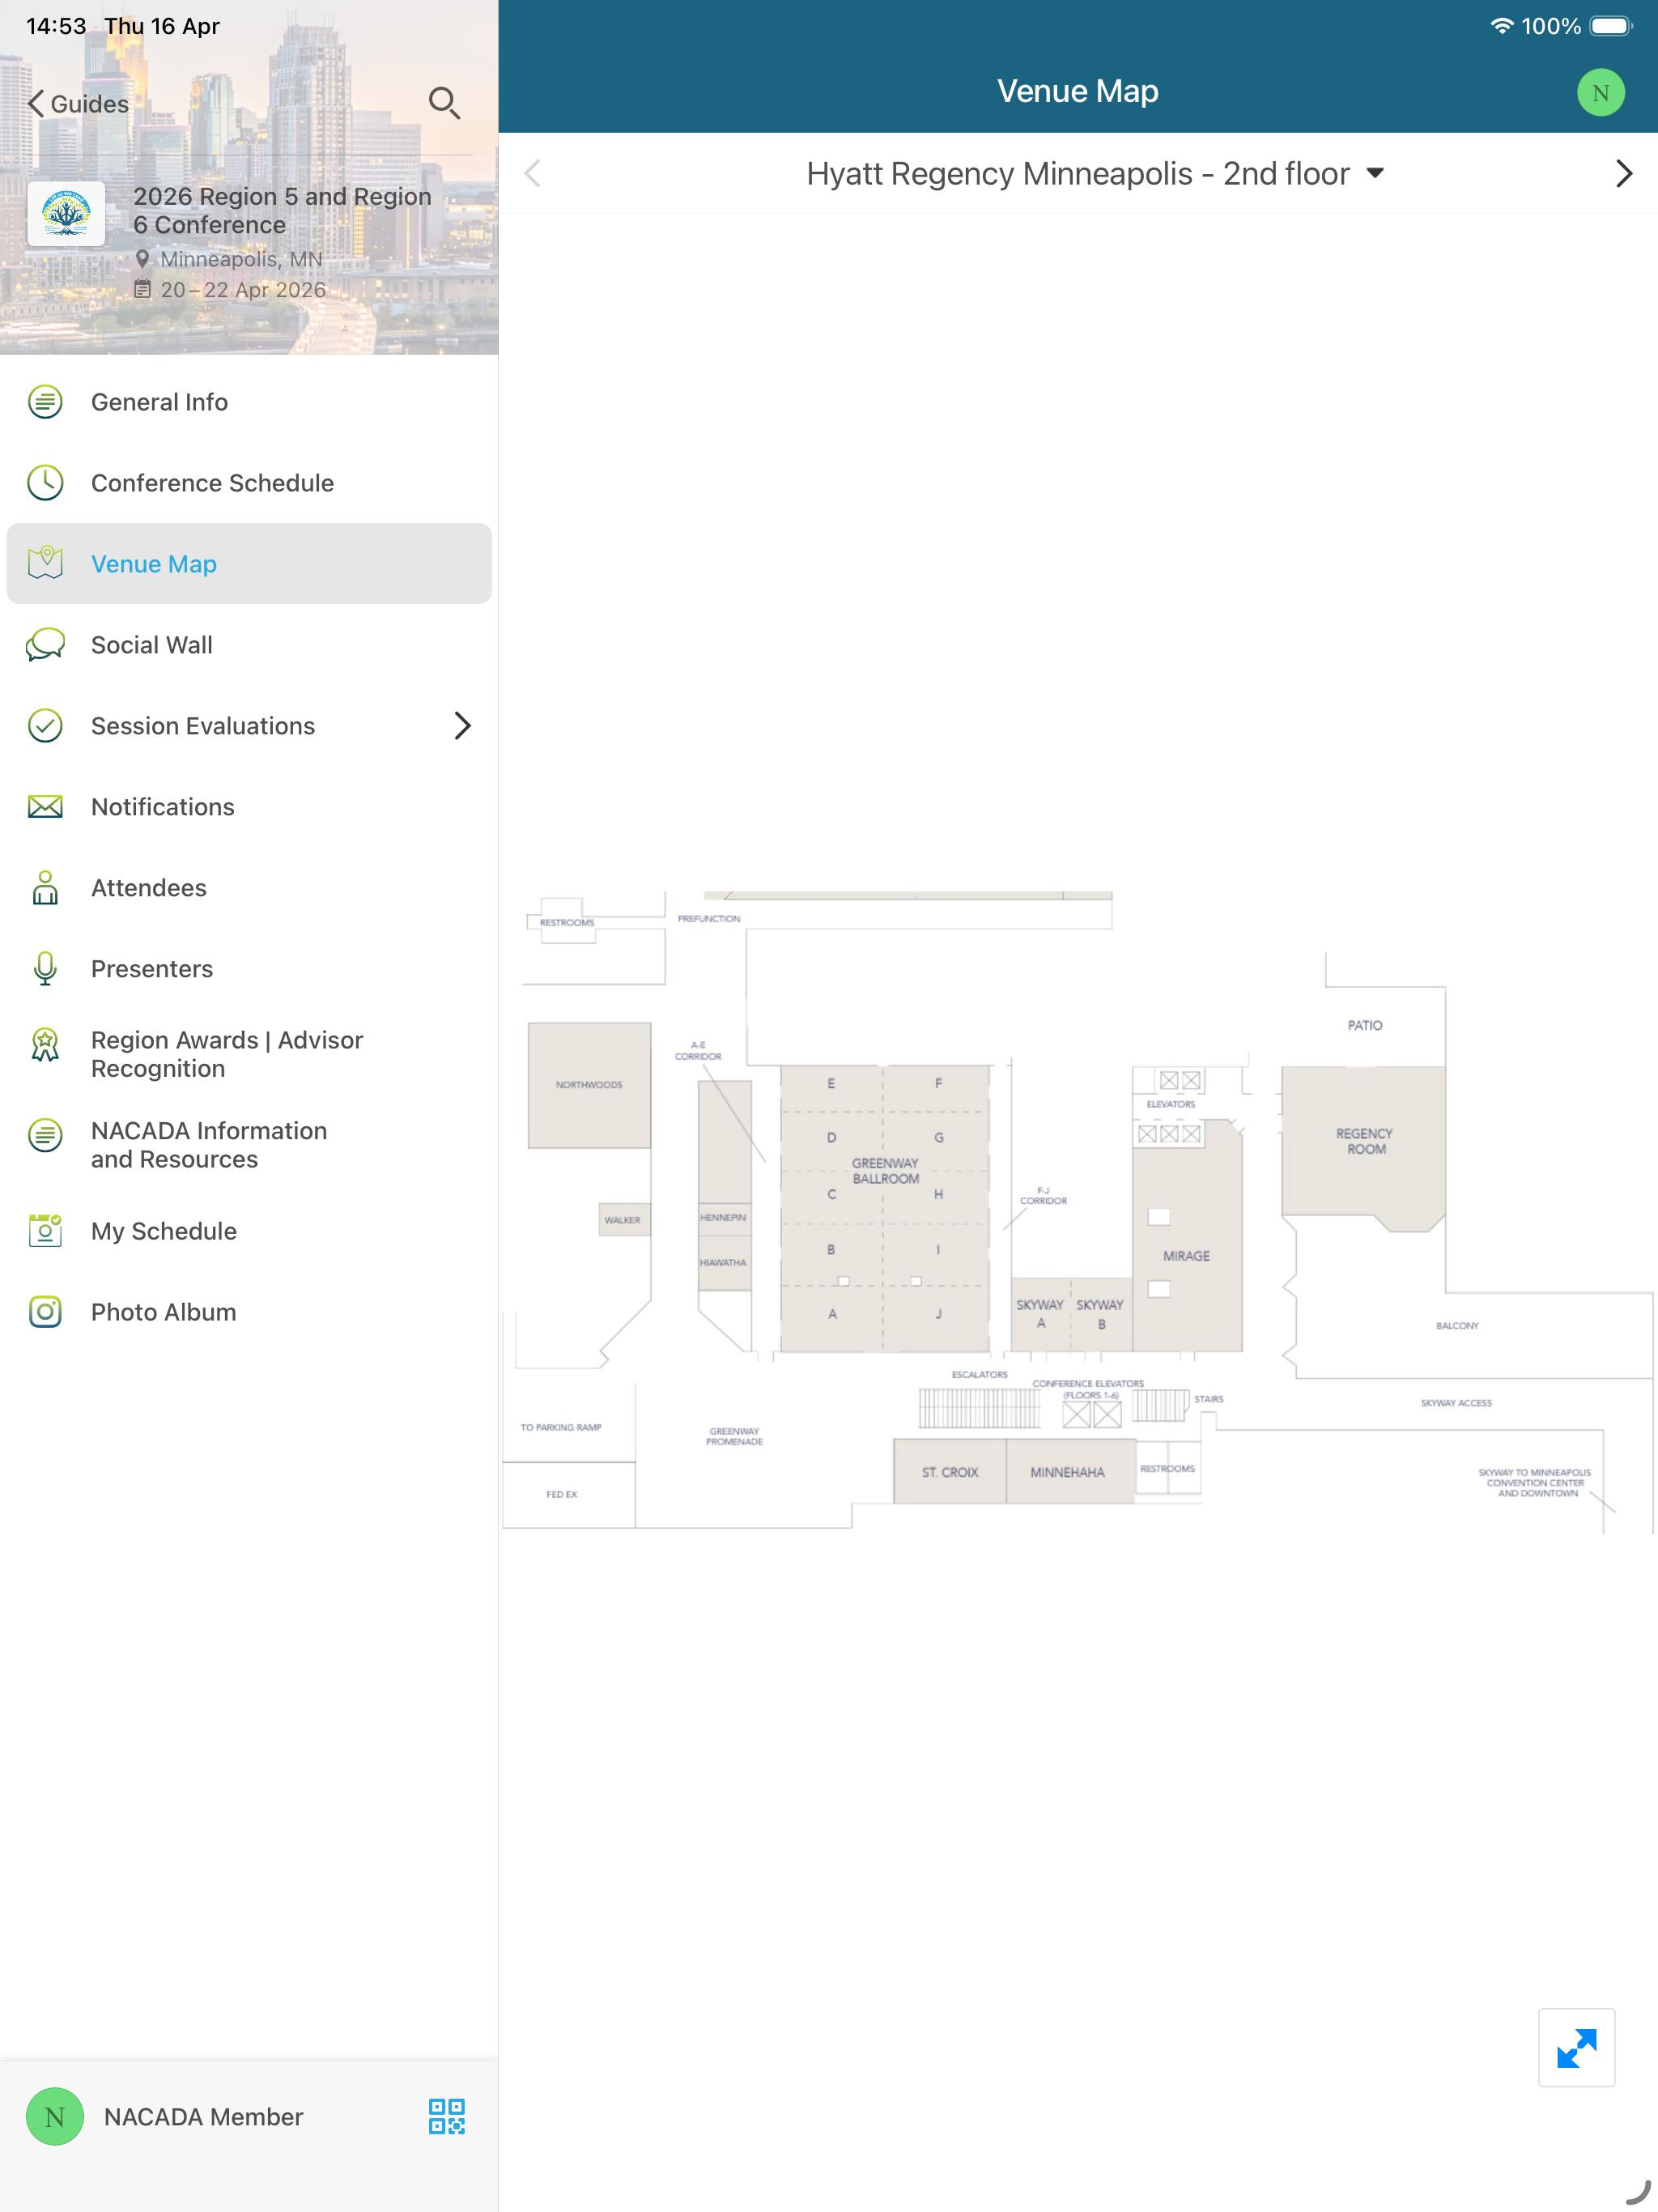
Task: Tap the Minneapolis, MN location text
Action: click(241, 259)
